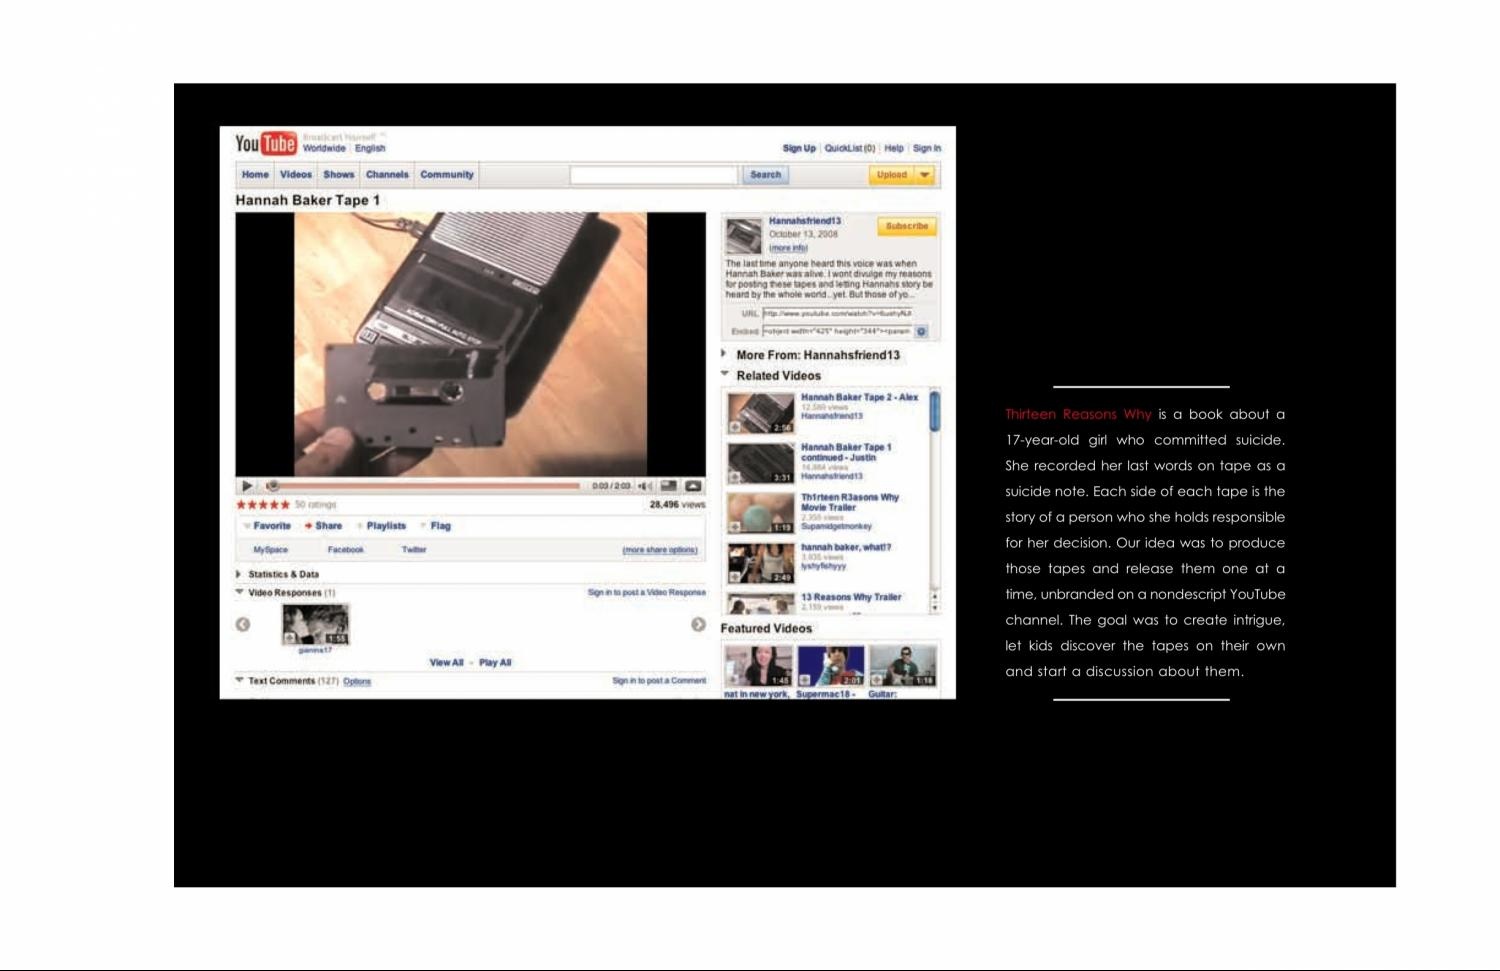Viewport: 1500px width, 971px height.
Task: Click the Sign Up link
Action: pyautogui.click(x=799, y=148)
